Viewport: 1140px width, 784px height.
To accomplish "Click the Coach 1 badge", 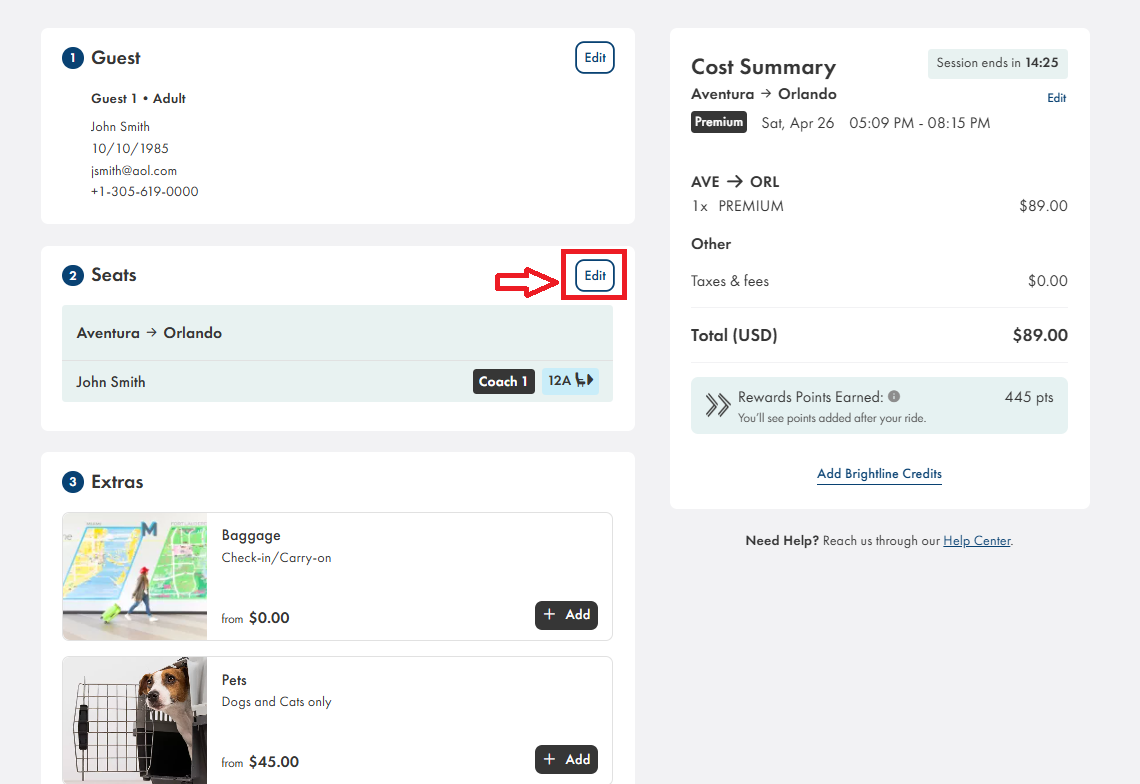I will 503,381.
